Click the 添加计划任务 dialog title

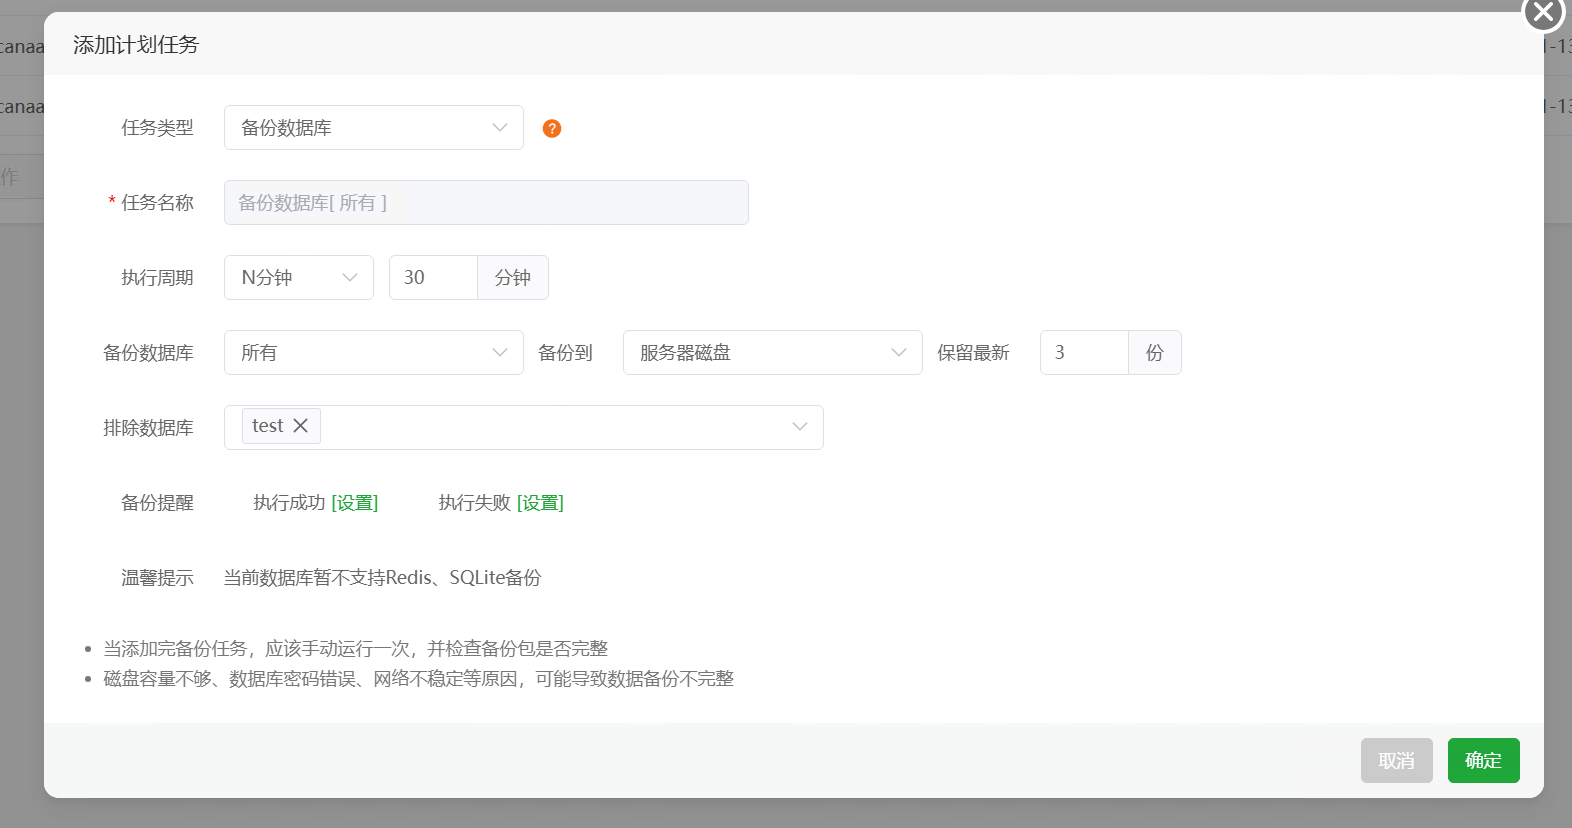coord(136,45)
